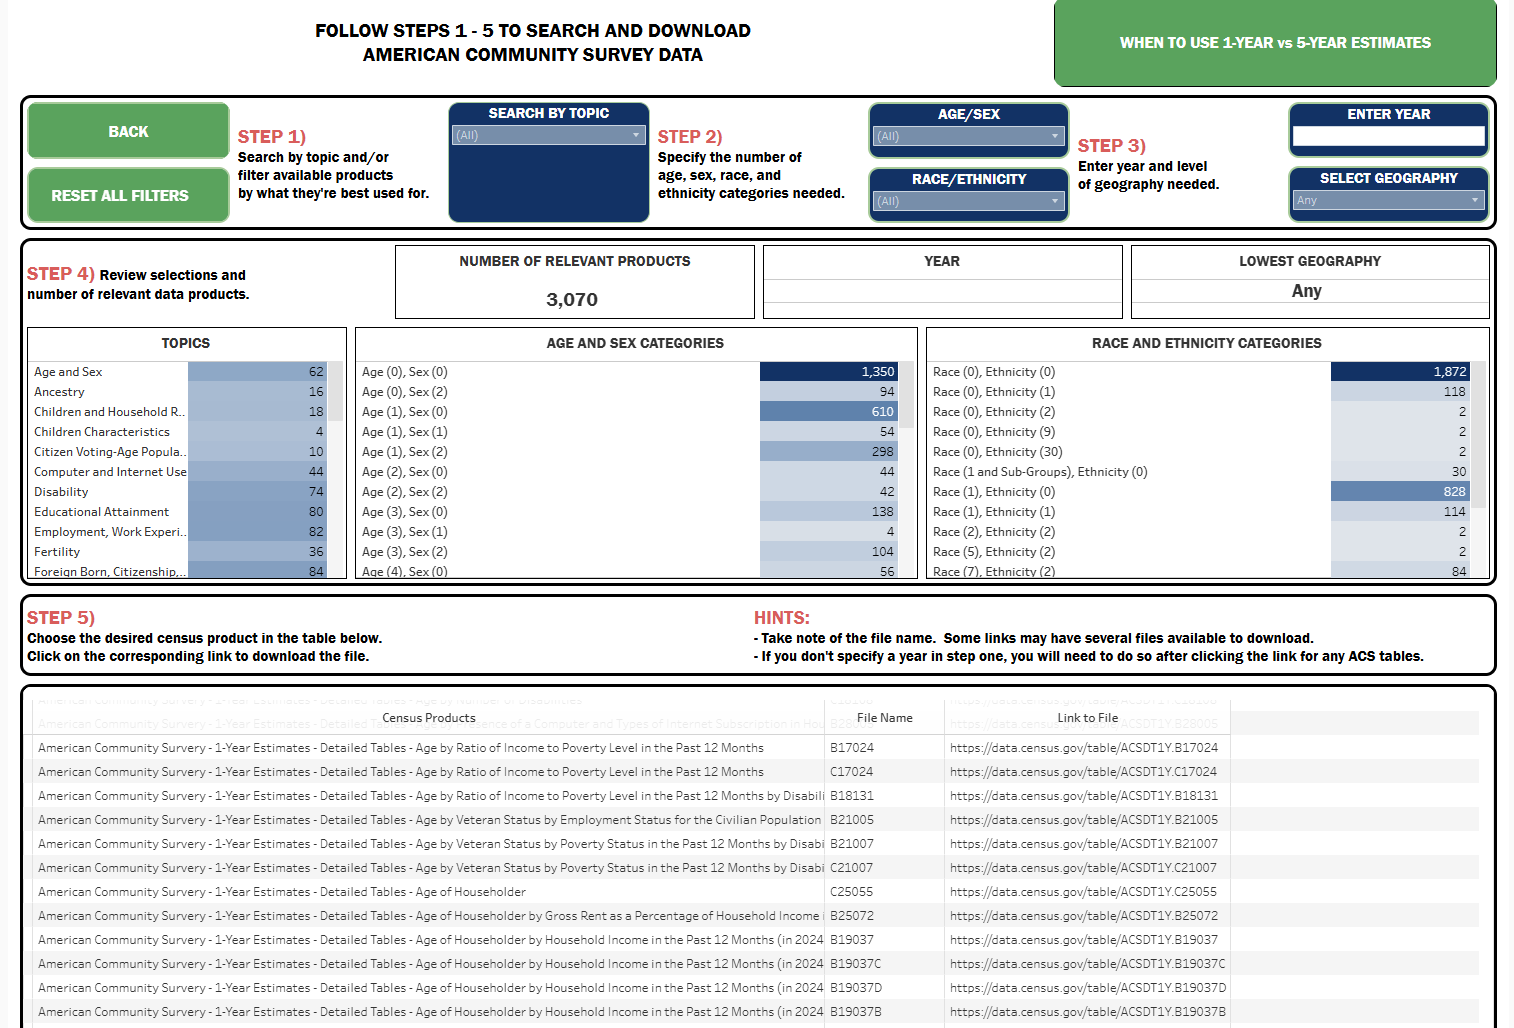Select the Disability topic row
1514x1028 pixels.
pos(180,492)
